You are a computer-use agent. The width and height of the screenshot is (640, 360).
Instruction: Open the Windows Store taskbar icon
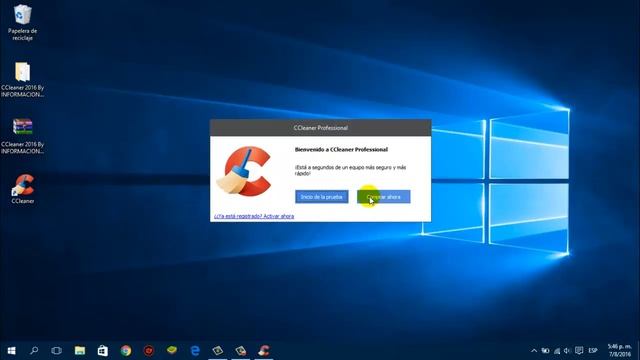point(103,351)
